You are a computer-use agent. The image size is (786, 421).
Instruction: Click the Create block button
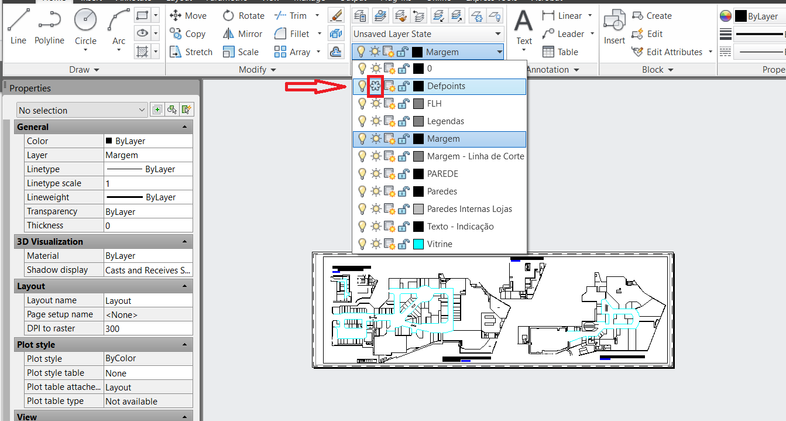pyautogui.click(x=652, y=16)
